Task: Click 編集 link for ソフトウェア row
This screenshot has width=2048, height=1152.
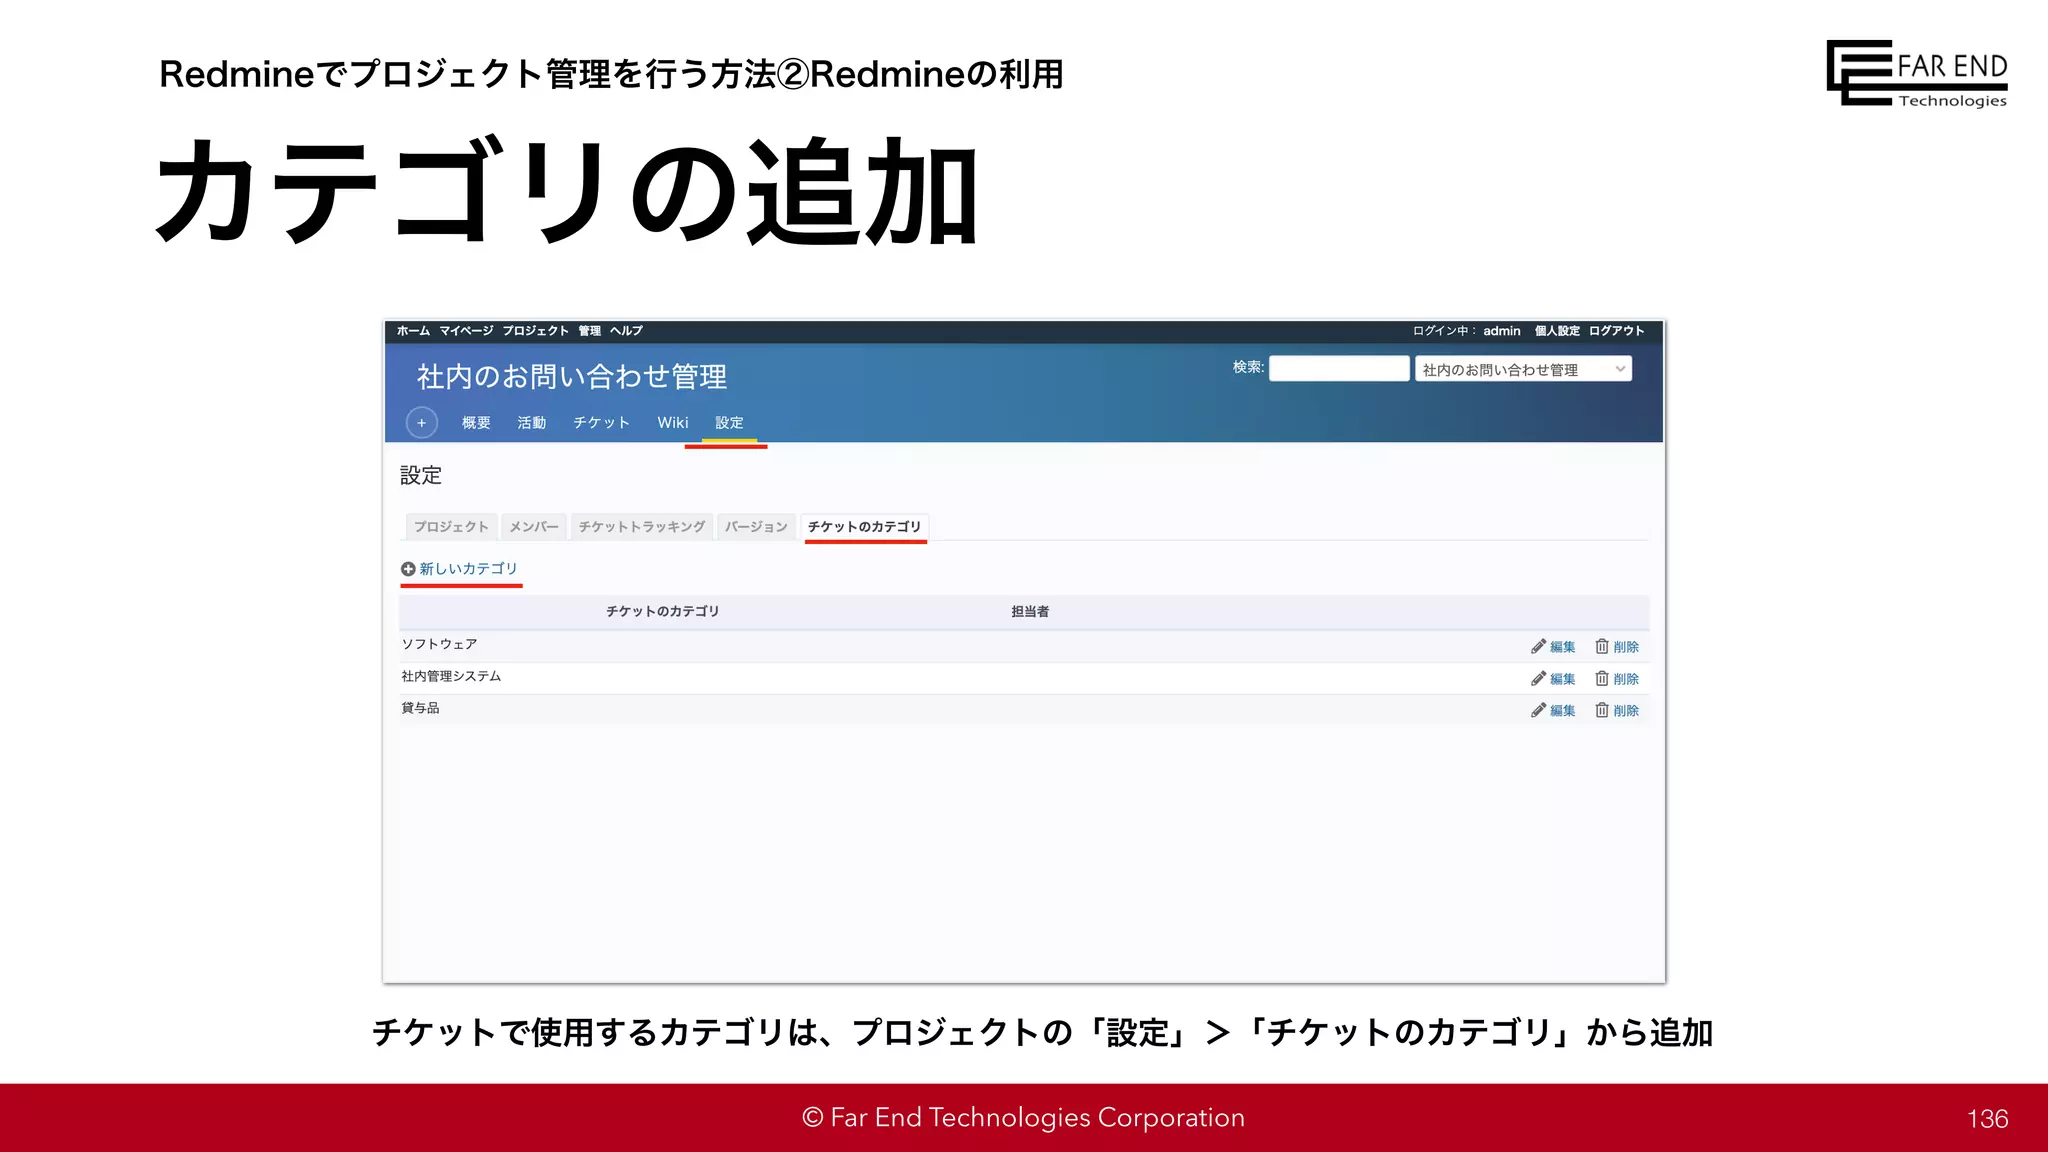Action: point(1563,647)
